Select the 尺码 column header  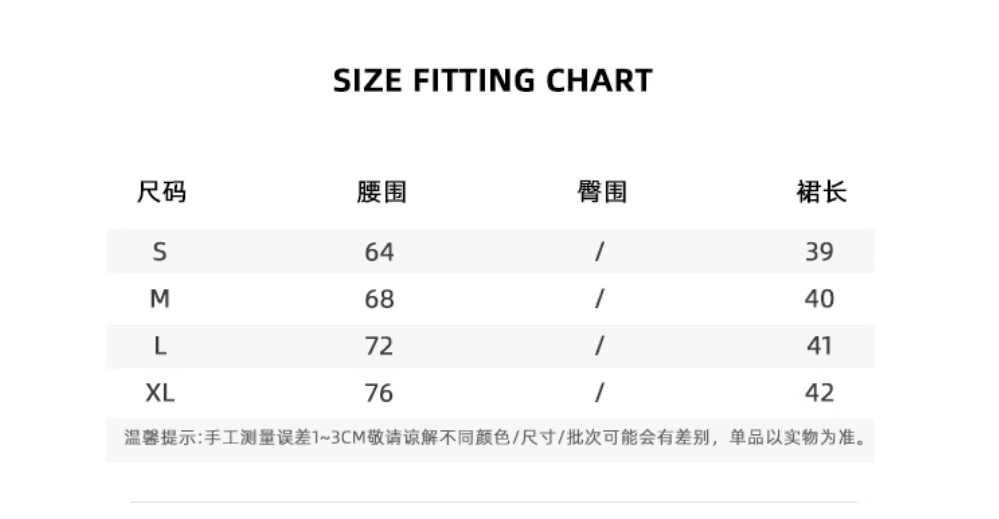point(161,192)
